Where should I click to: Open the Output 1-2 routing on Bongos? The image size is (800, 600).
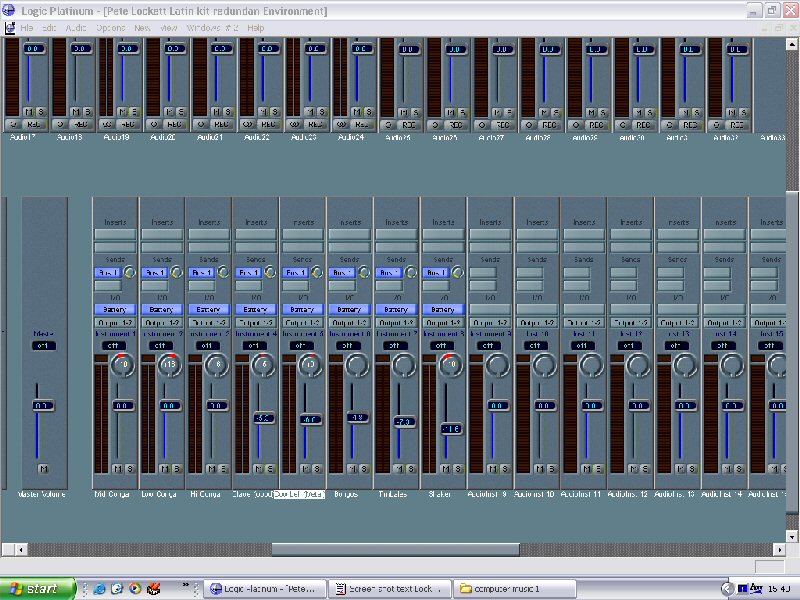coord(346,322)
